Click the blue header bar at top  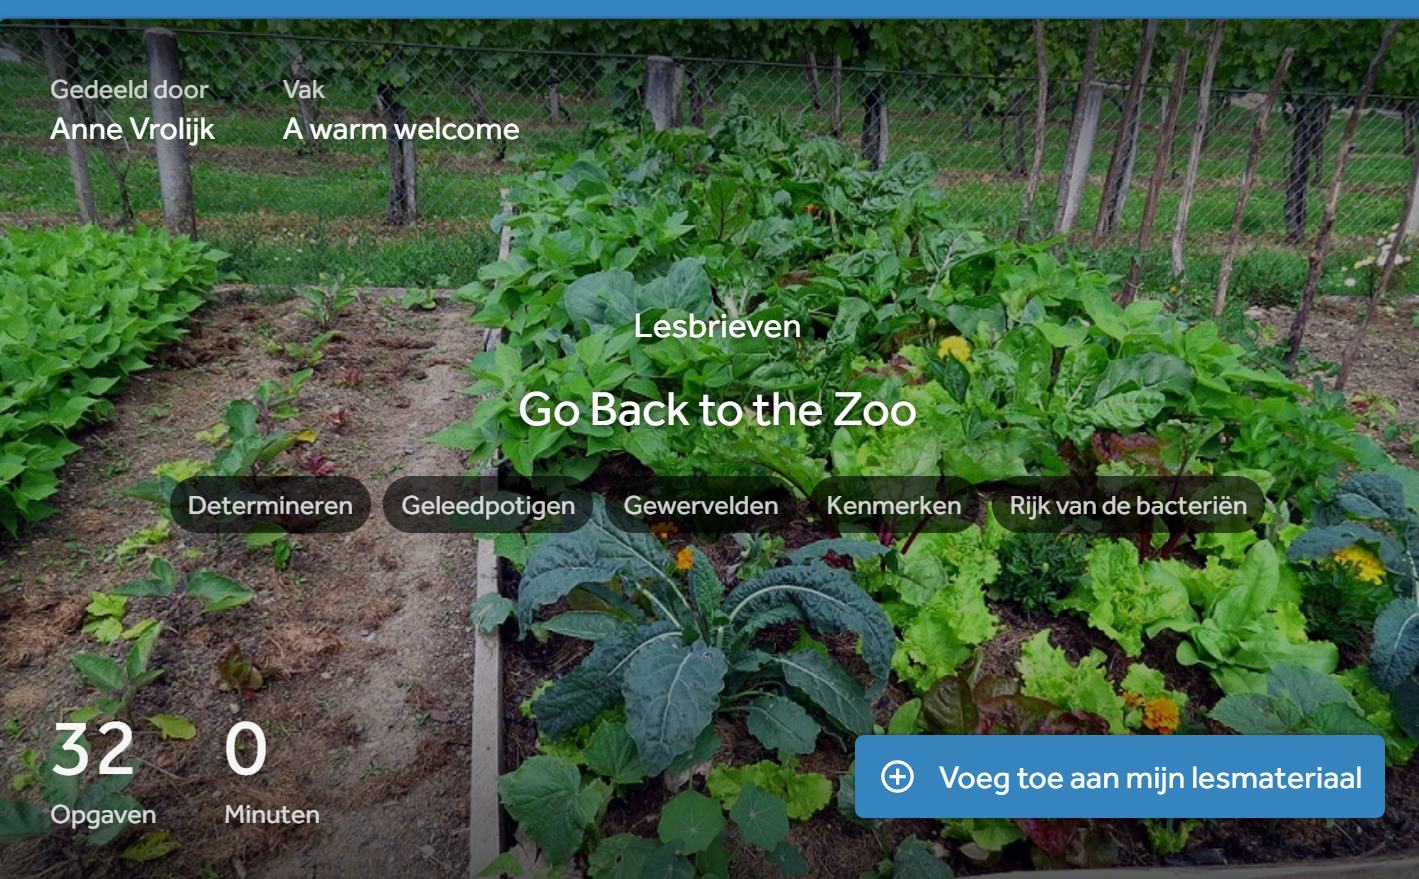[709, 9]
